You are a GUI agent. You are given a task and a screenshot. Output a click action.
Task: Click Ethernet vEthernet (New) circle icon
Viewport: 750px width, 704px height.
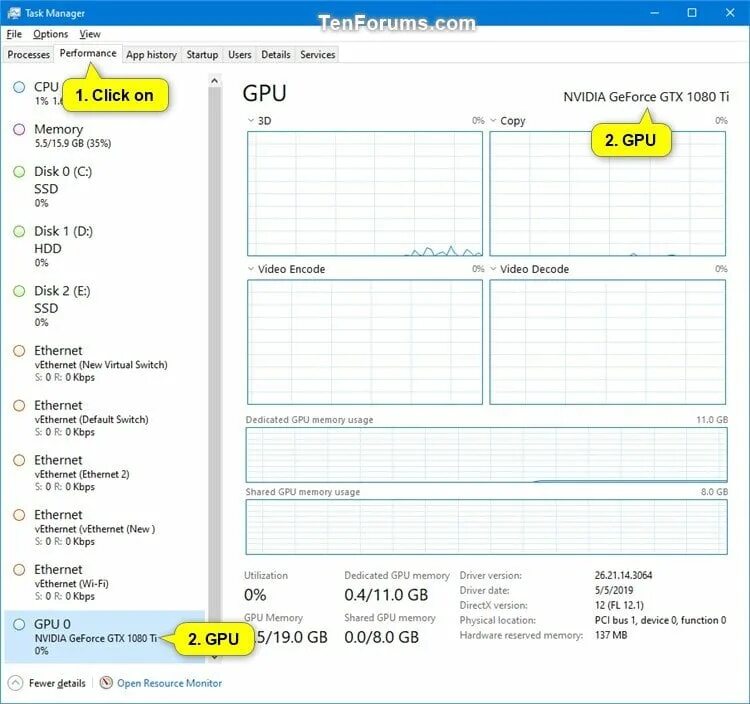pyautogui.click(x=19, y=515)
